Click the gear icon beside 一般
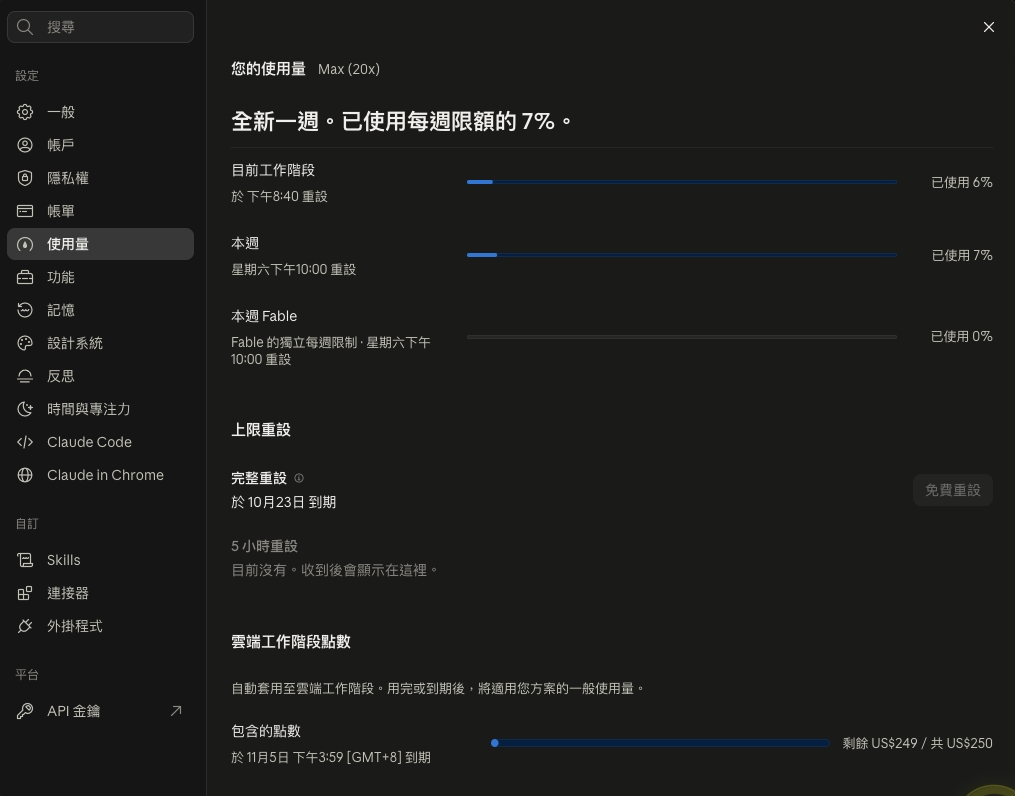The width and height of the screenshot is (1015, 796). (25, 112)
